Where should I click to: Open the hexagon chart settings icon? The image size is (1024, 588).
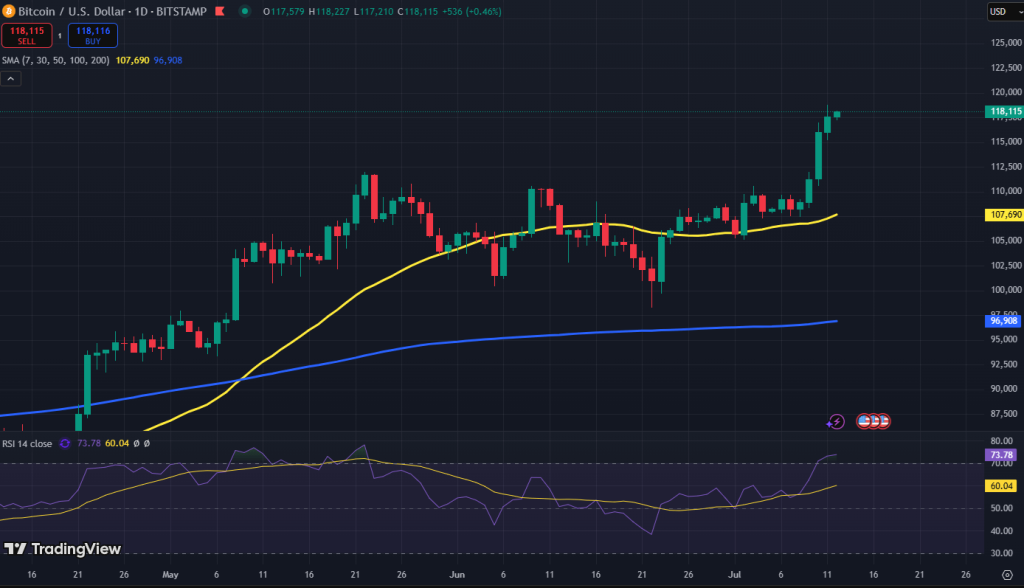pos(1008,575)
